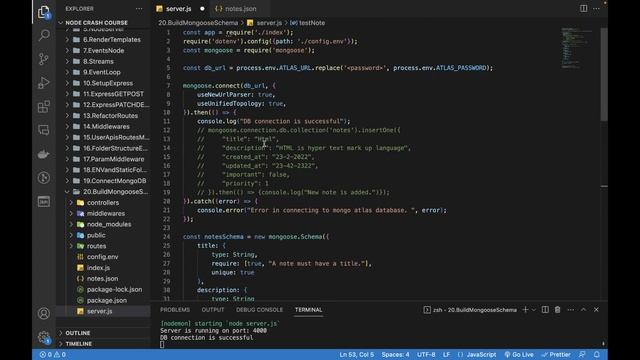640x360 pixels.
Task: Change the LF end of line sequence
Action: coord(447,354)
